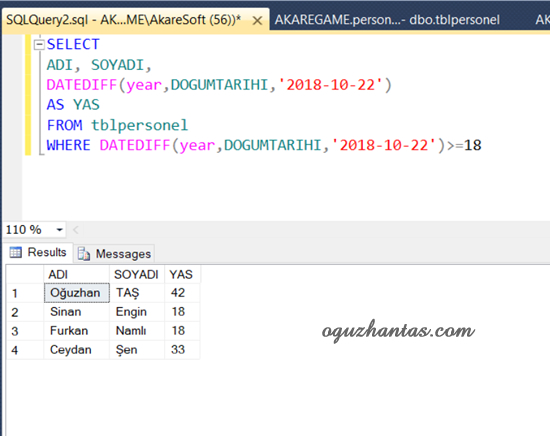Click the tblpersonel table name in query
This screenshot has width=550, height=436.
click(140, 125)
